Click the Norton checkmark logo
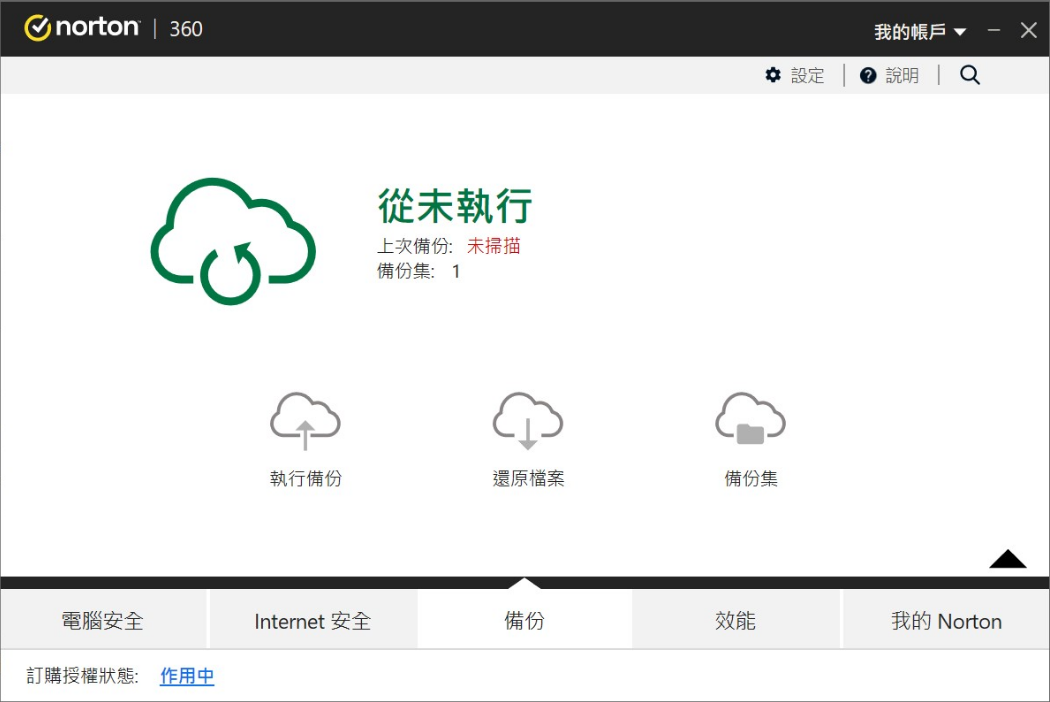This screenshot has height=702, width=1050. tap(37, 28)
